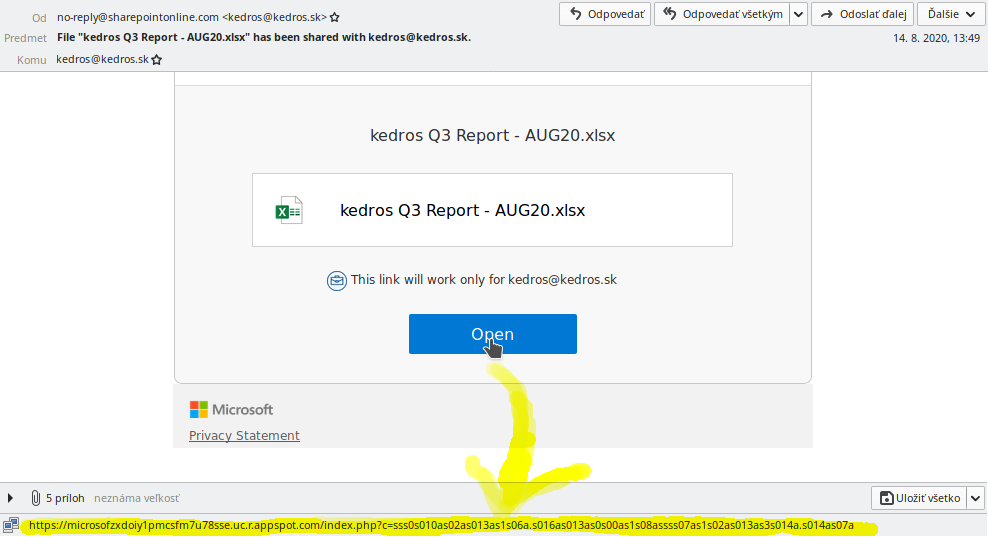
Task: Click the kedros Q3 Report - AUG20.xlsx file card
Action: [x=492, y=210]
